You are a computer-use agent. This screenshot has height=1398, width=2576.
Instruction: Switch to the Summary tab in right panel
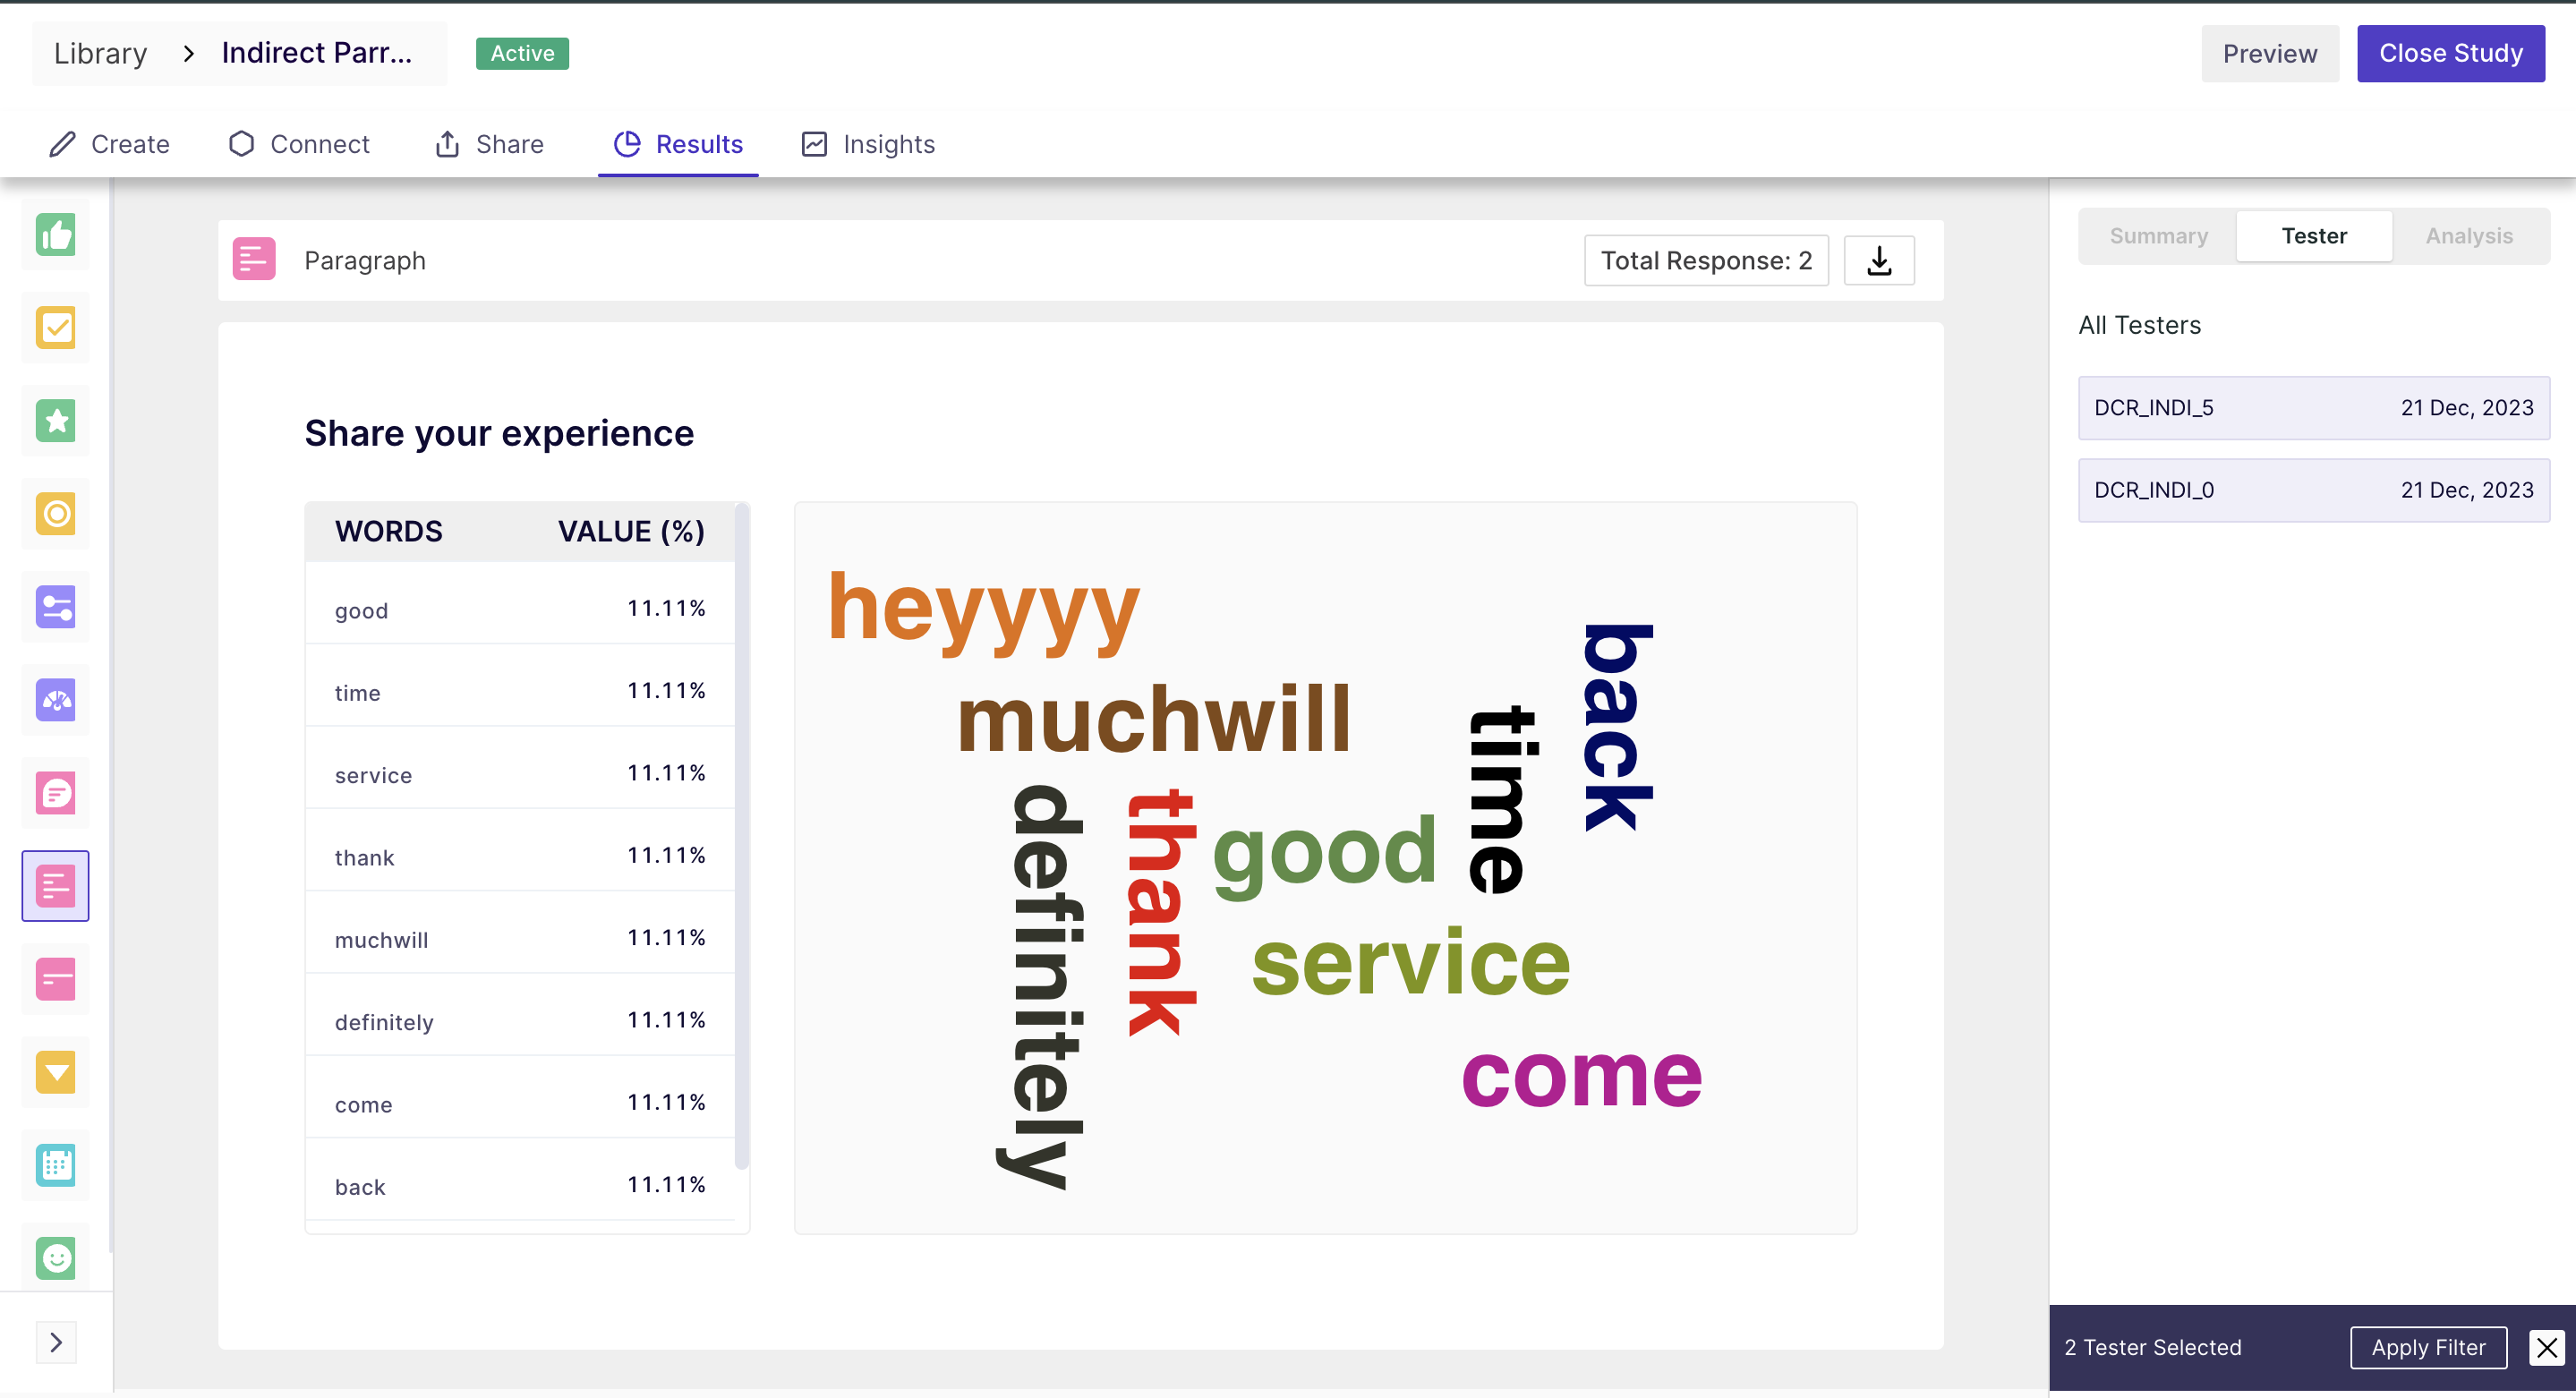click(x=2159, y=236)
